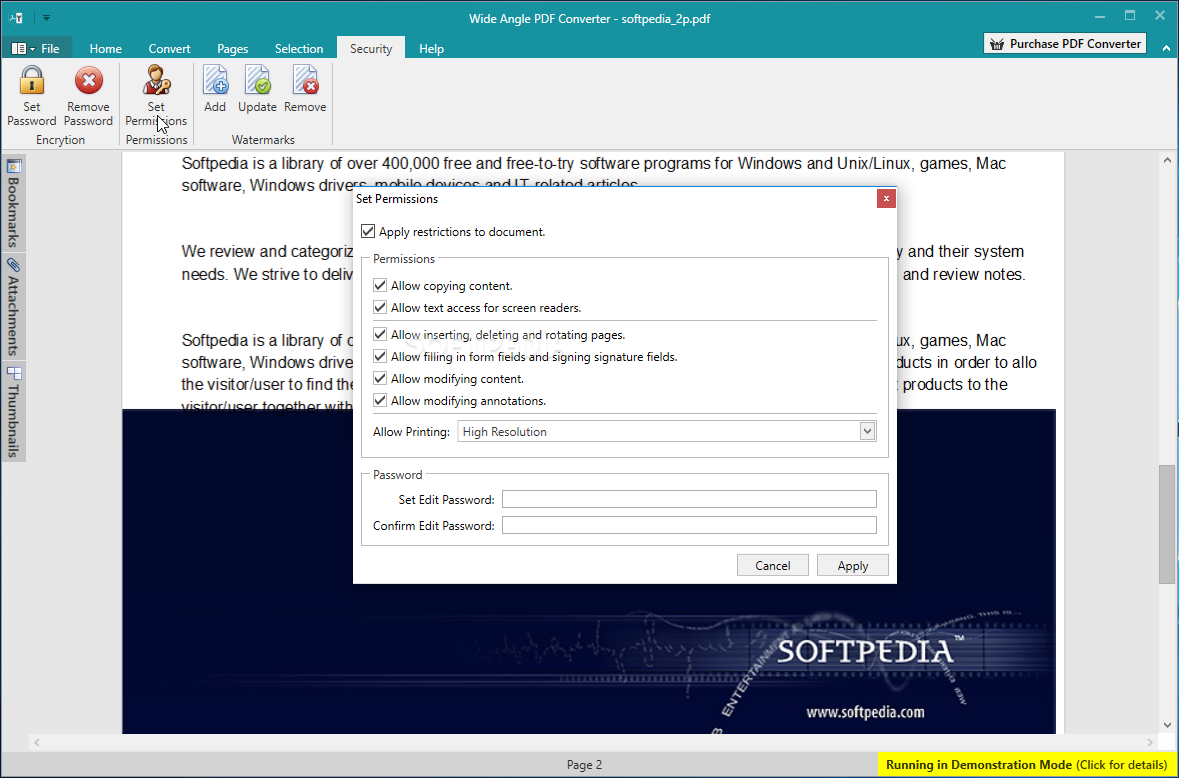Image resolution: width=1179 pixels, height=778 pixels.
Task: Toggle Apply restrictions to document checkbox
Action: pyautogui.click(x=368, y=232)
